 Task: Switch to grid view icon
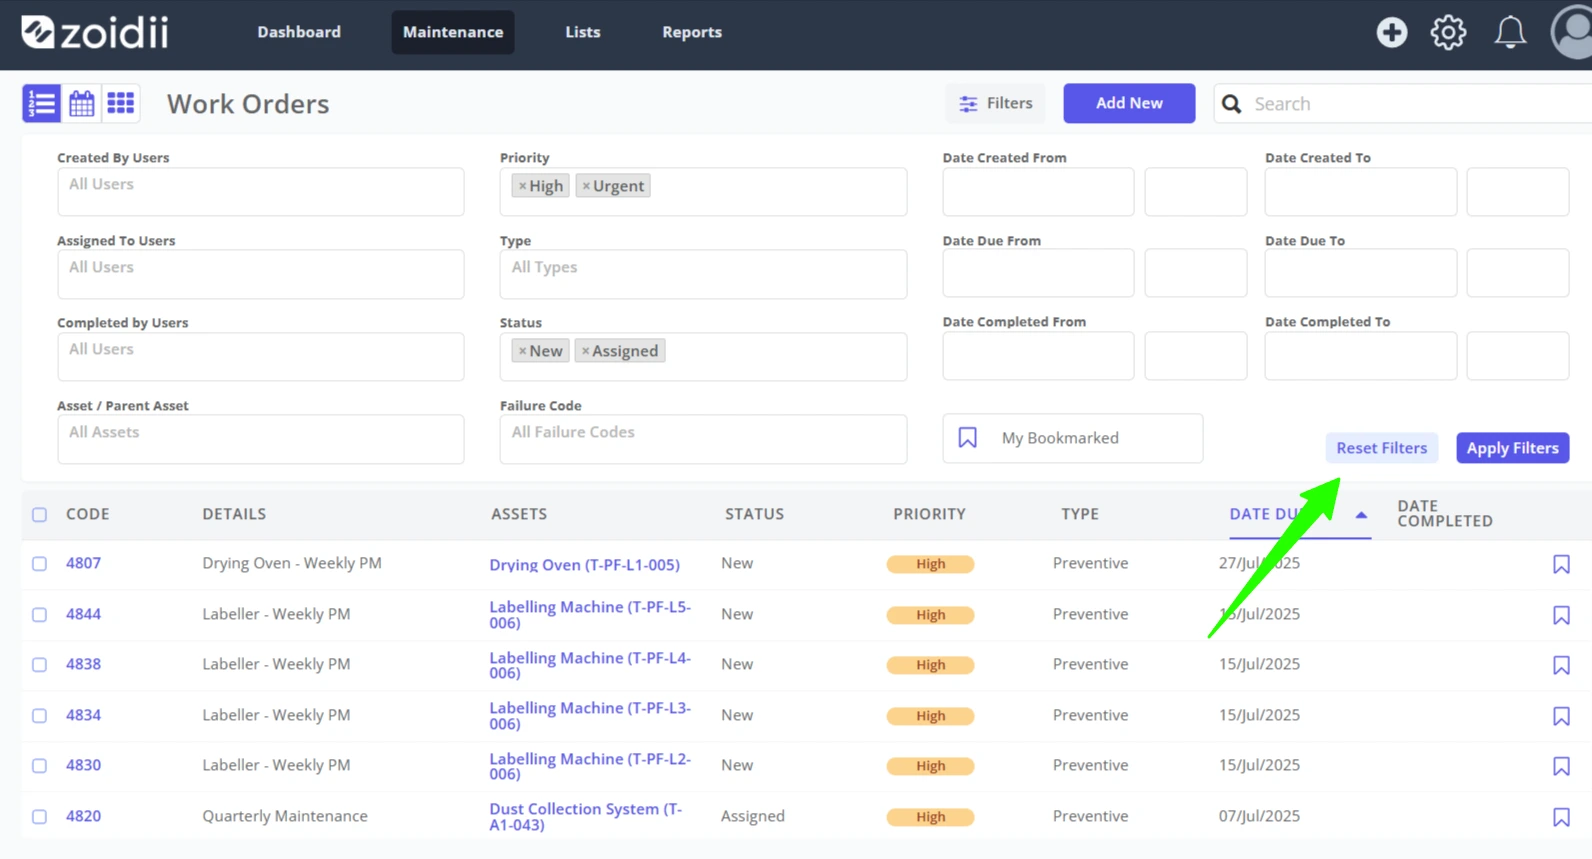[121, 103]
